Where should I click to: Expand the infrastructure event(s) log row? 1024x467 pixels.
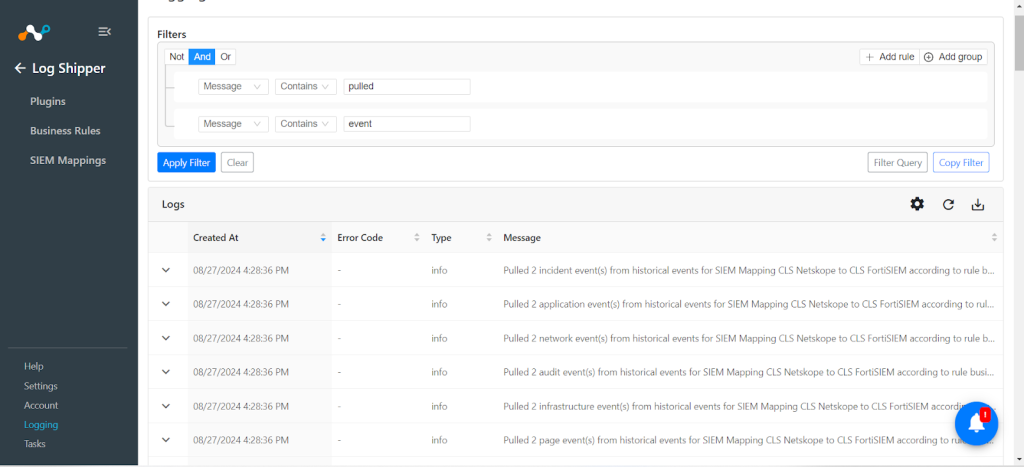point(166,406)
